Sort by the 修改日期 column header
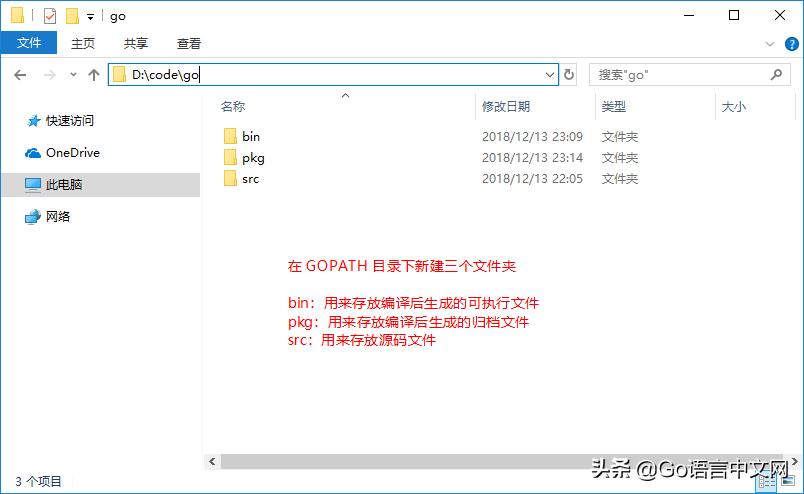Screen dimensions: 804x494 tap(506, 107)
